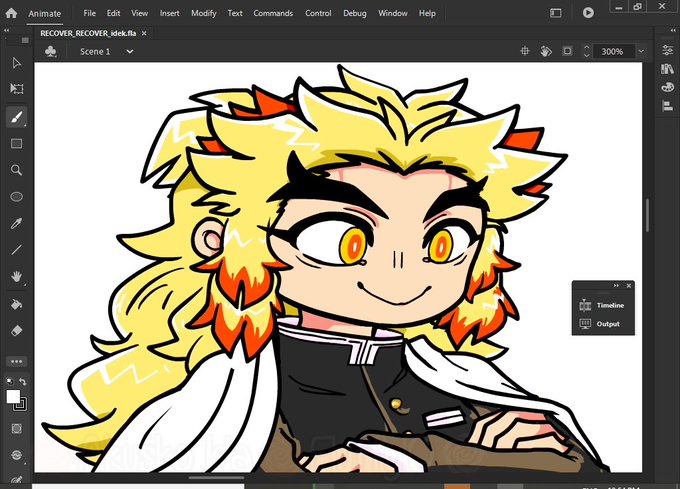Open the Edit menu
Screen dimensions: 680x489
click(x=113, y=13)
